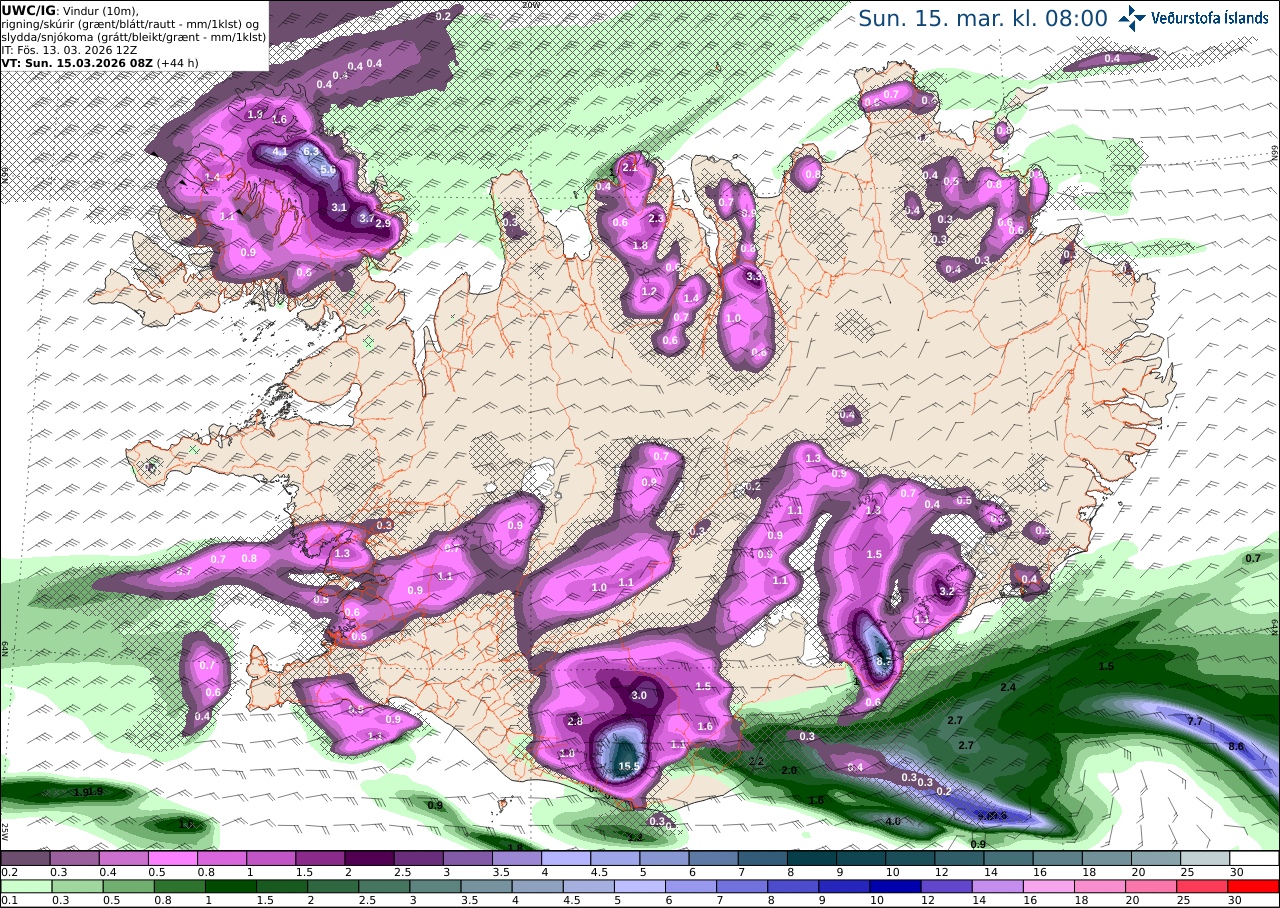
Task: Click the 3.7 value over Westfjords
Action: (x=366, y=218)
